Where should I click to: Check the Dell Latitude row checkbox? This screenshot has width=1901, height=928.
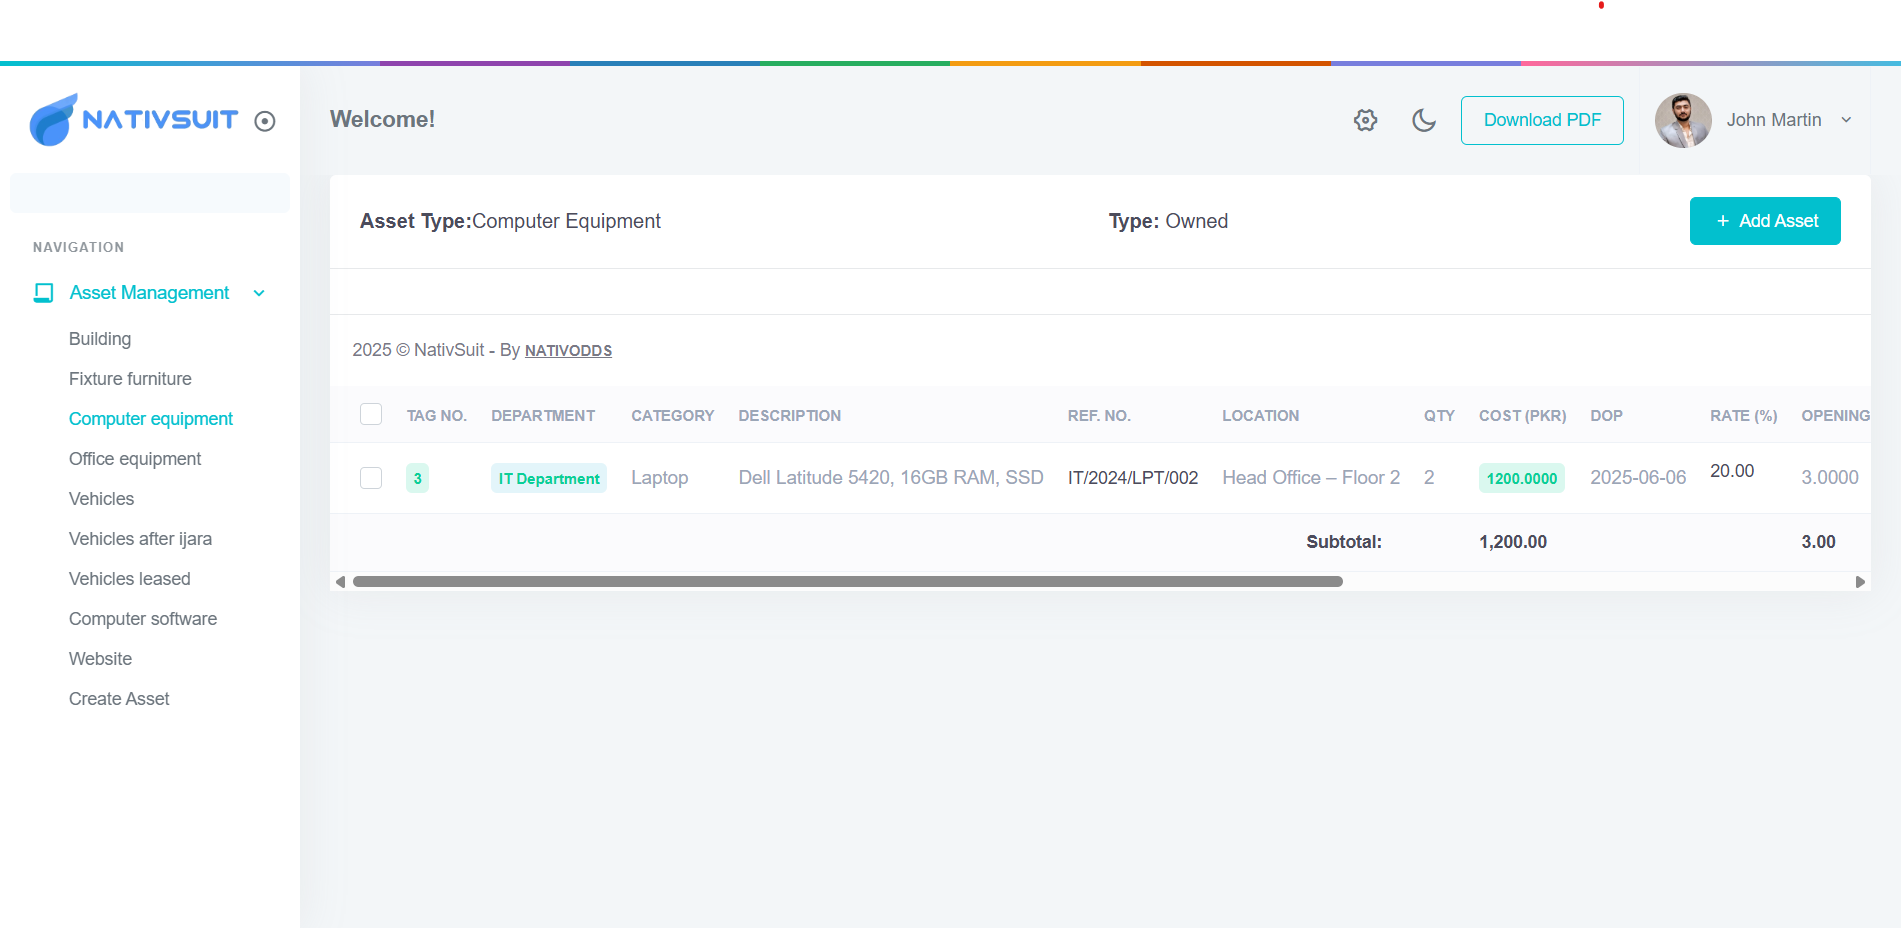(371, 478)
